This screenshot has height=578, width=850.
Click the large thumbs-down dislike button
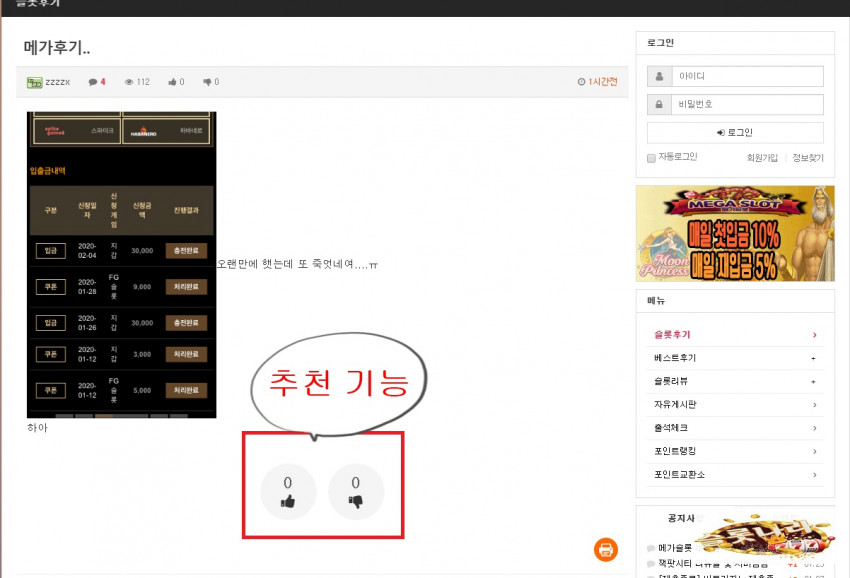(x=356, y=492)
